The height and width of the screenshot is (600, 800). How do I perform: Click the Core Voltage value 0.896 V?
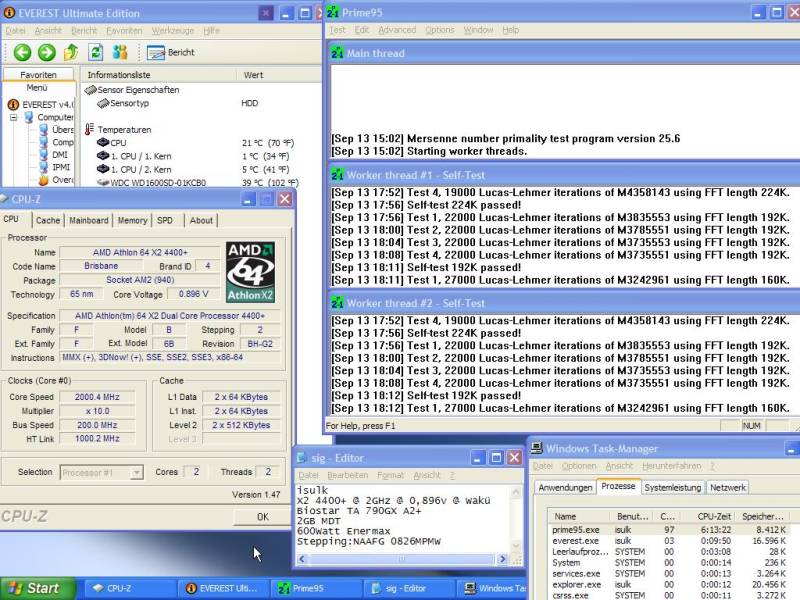point(193,294)
